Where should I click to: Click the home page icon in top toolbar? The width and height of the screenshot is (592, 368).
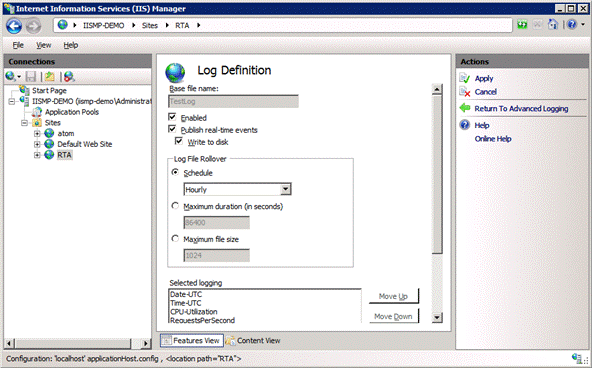point(553,25)
